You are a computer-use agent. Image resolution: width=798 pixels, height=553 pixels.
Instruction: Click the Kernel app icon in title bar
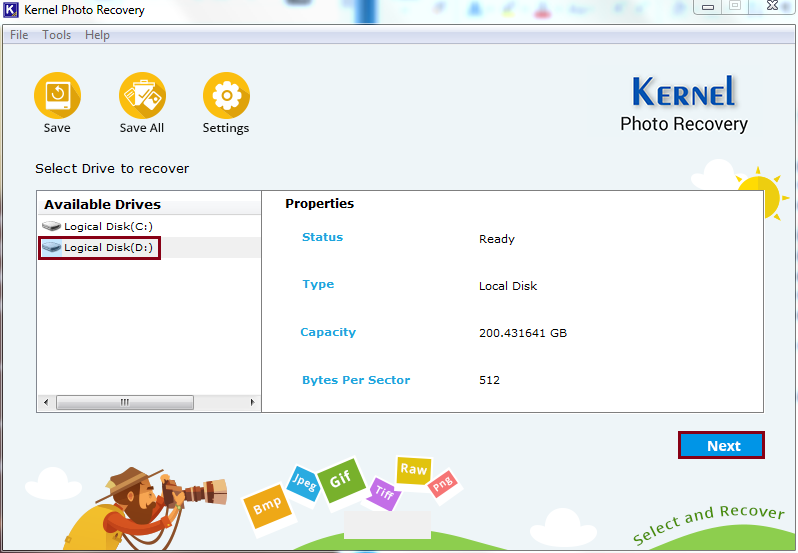click(x=11, y=10)
